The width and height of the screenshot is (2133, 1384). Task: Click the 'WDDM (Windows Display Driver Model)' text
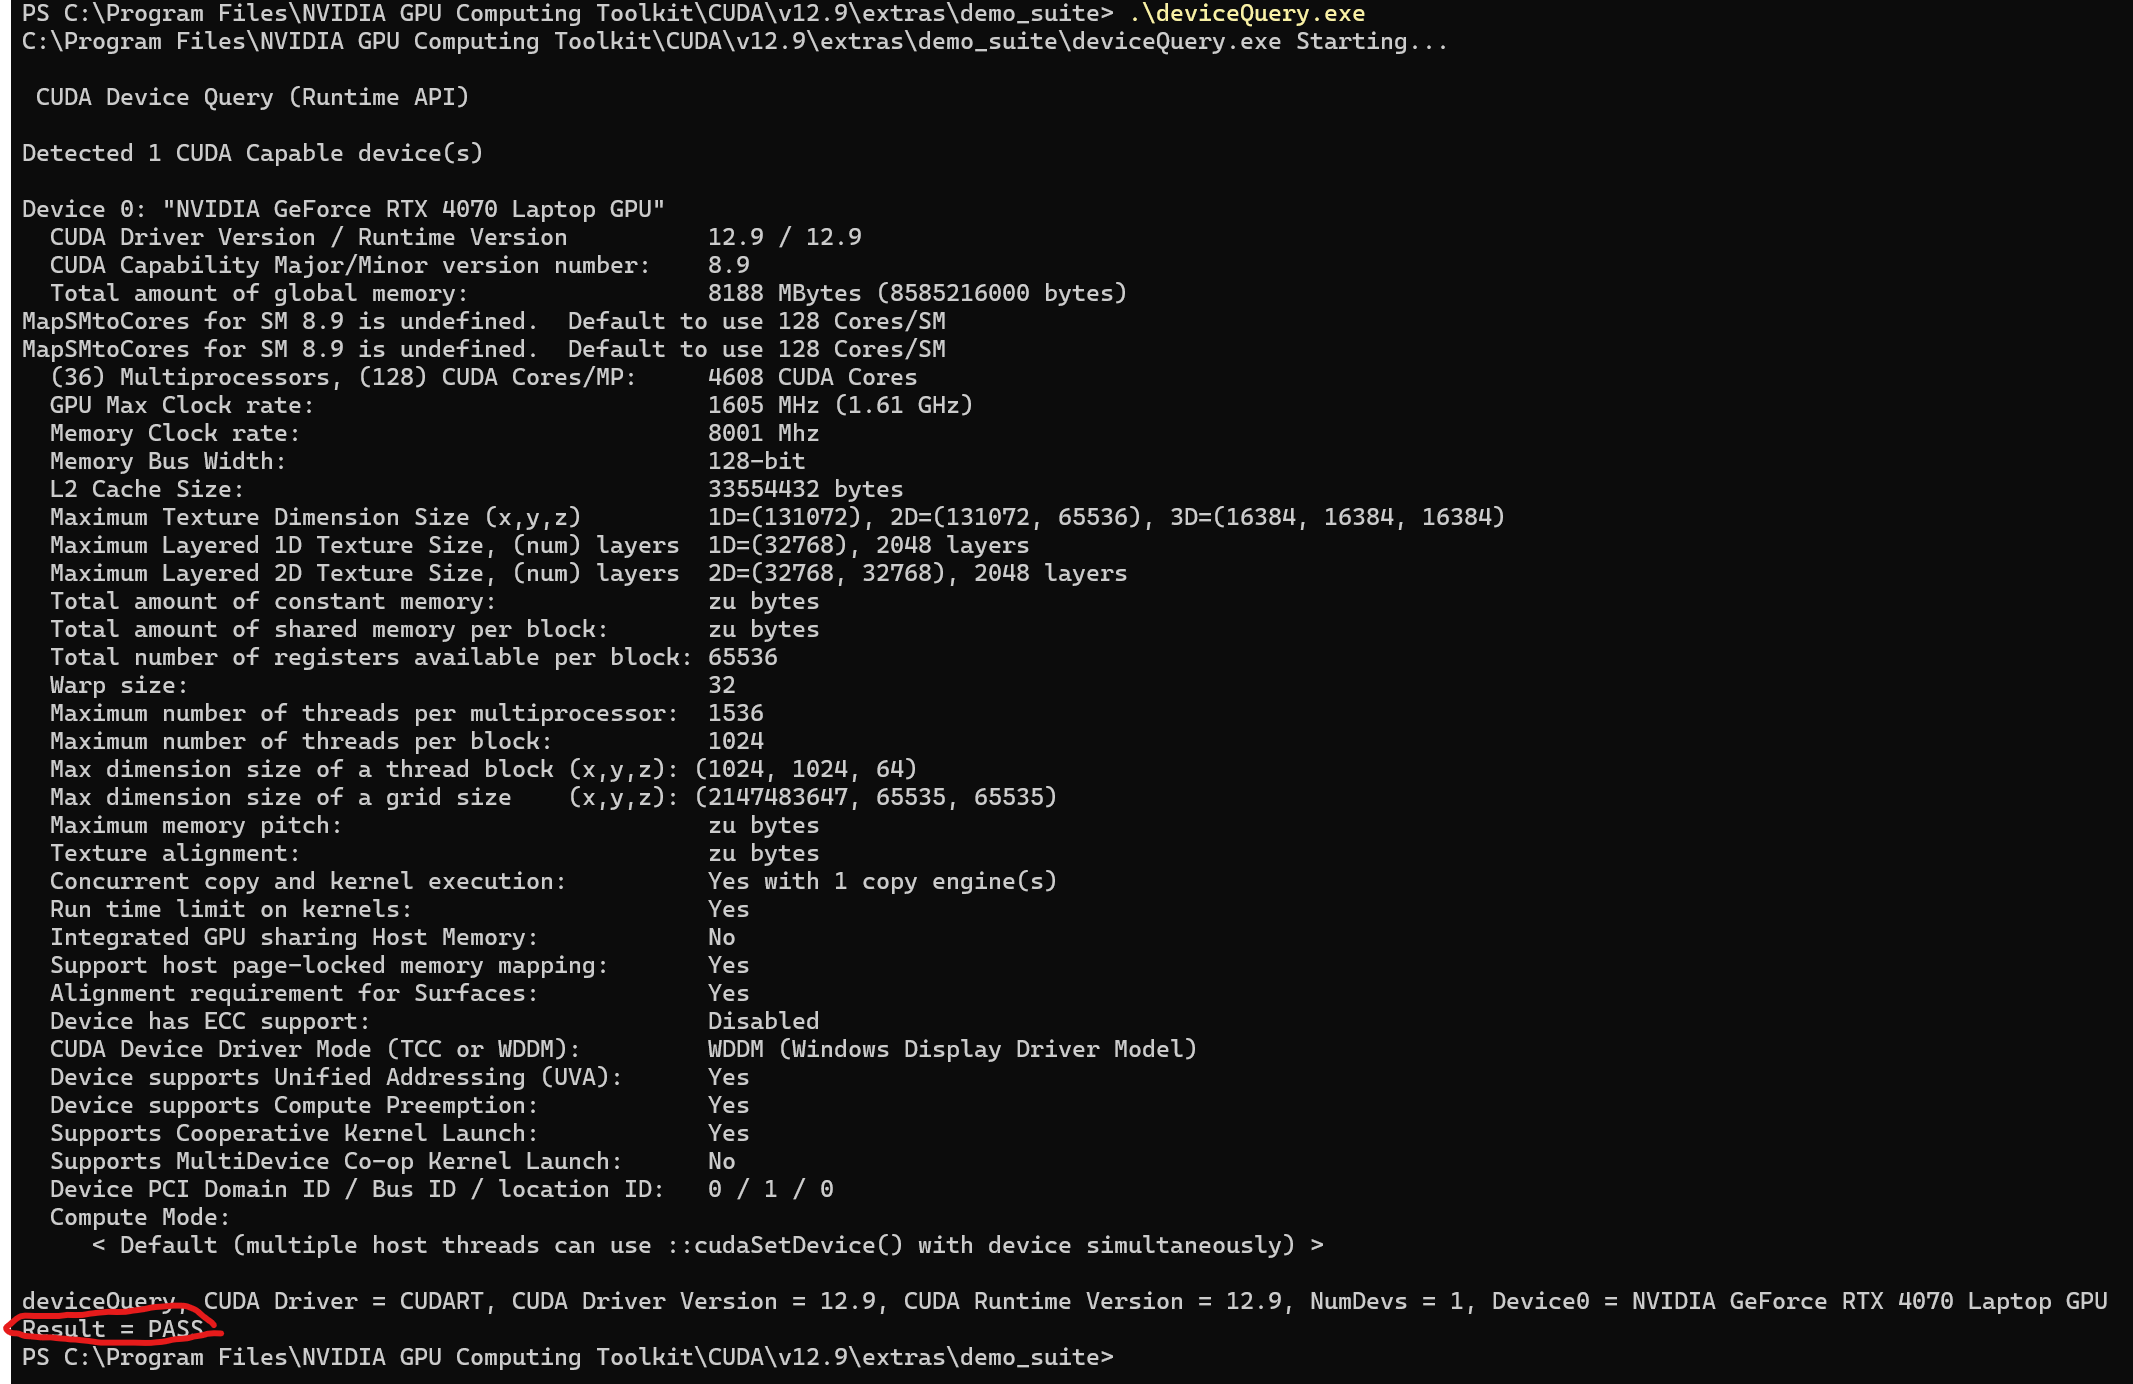(952, 1050)
